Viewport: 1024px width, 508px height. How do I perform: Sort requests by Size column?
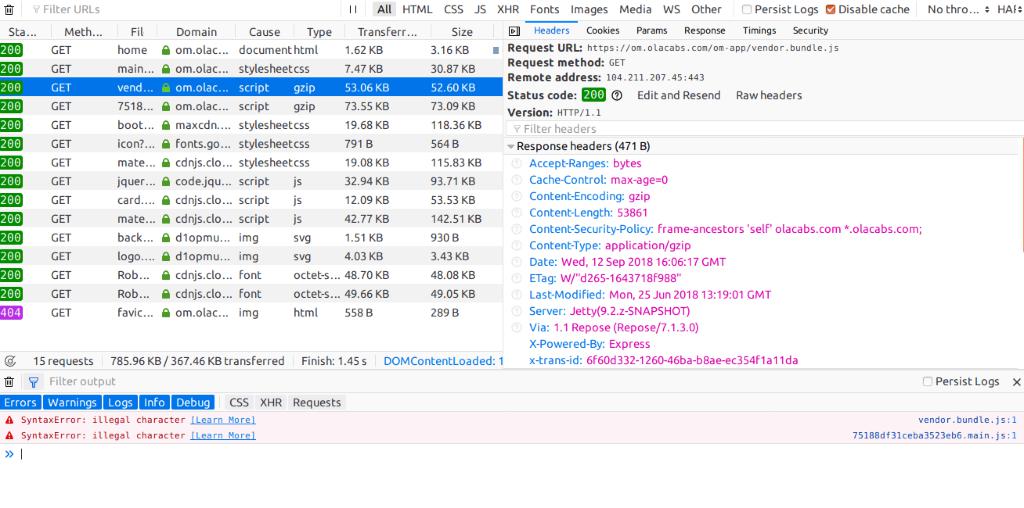tap(462, 32)
